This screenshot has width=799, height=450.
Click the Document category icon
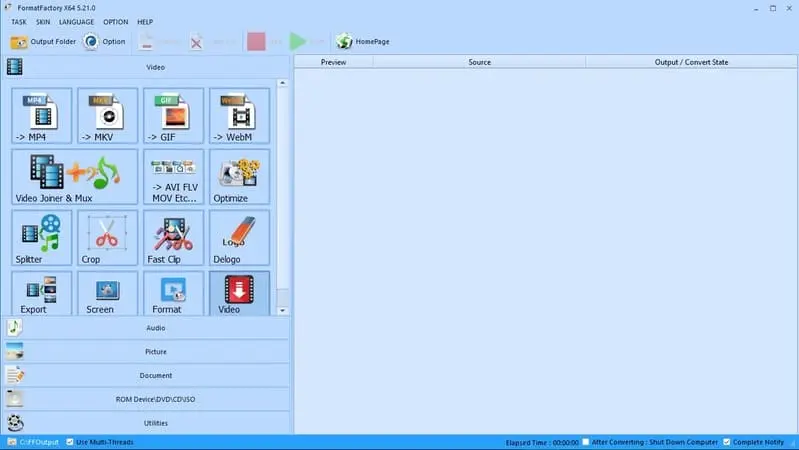pyautogui.click(x=15, y=375)
